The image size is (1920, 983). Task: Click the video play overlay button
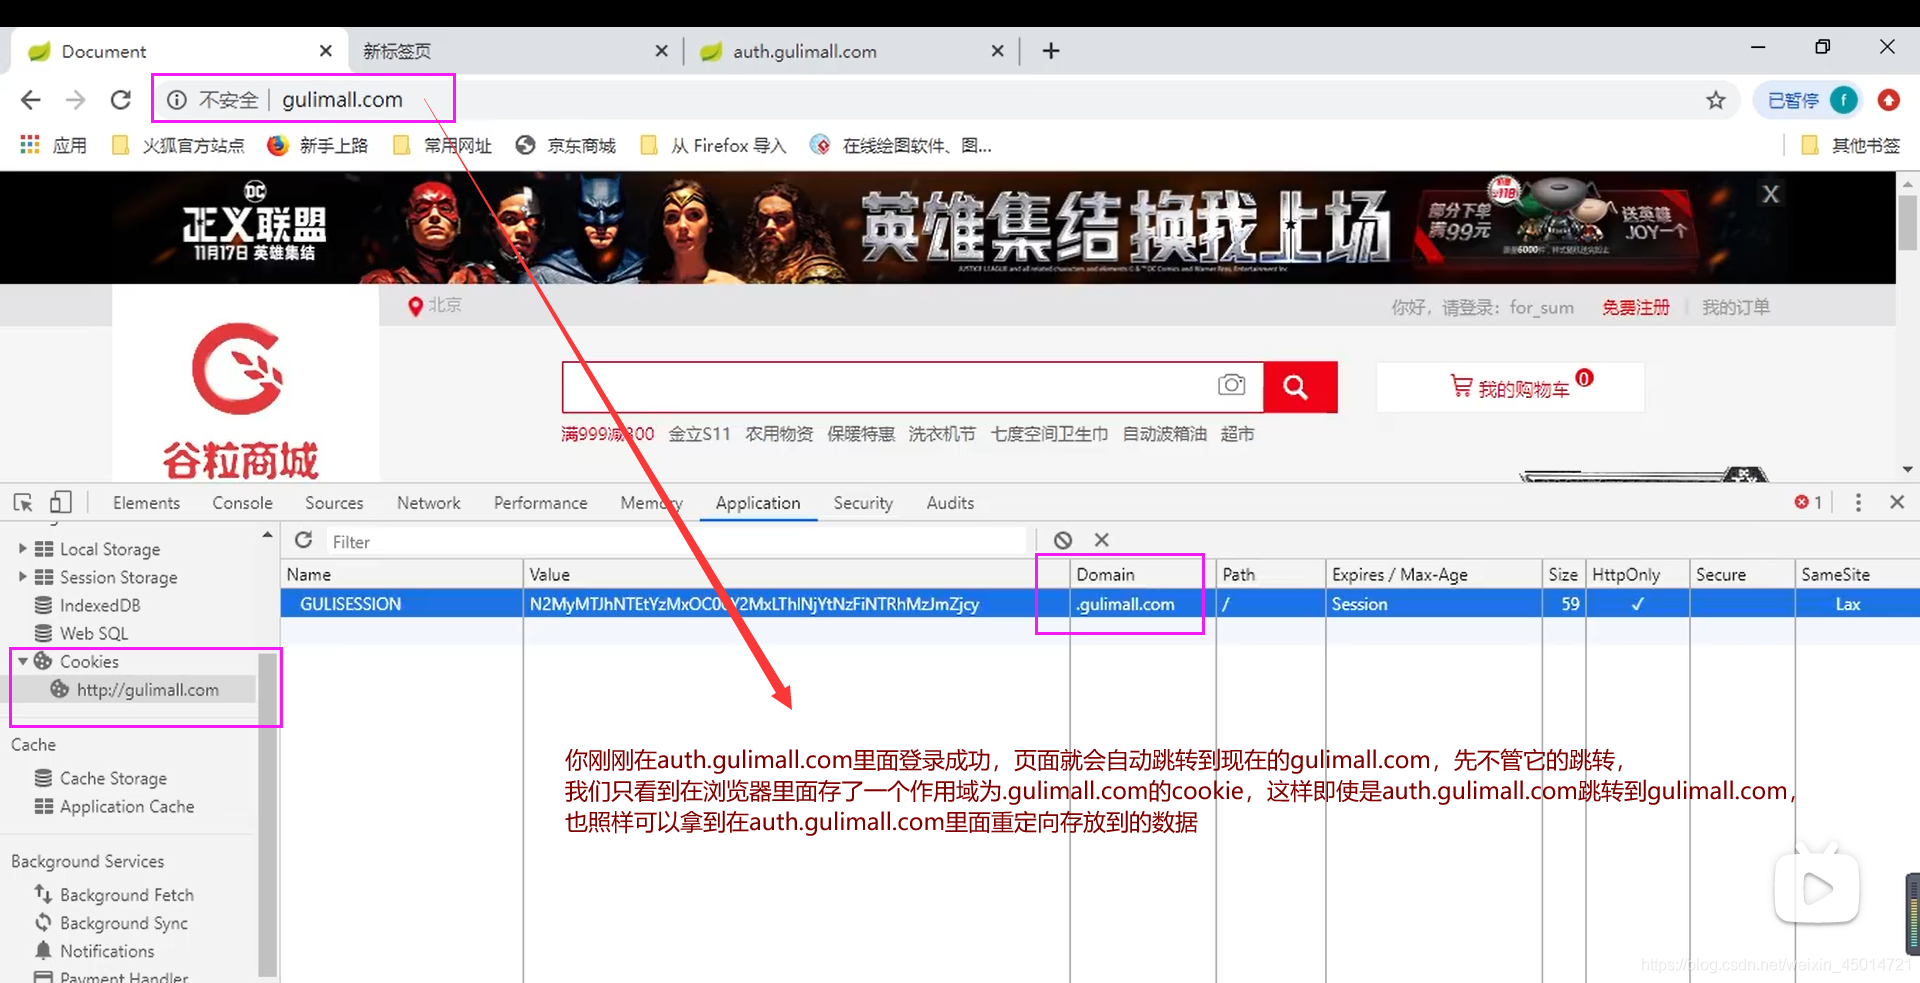[1817, 886]
